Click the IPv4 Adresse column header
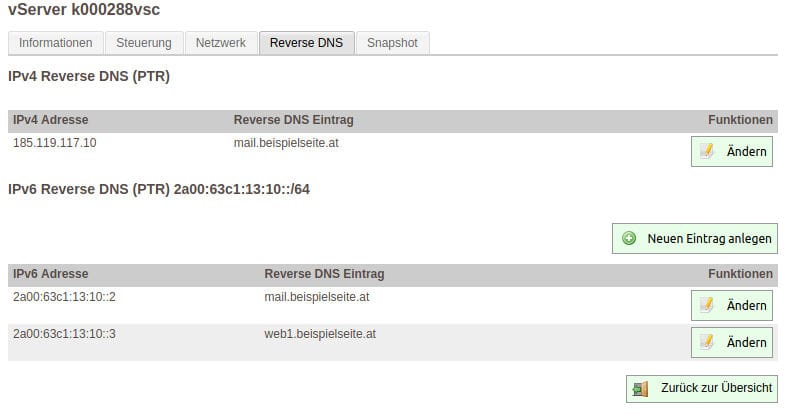The height and width of the screenshot is (415, 786). pyautogui.click(x=51, y=120)
